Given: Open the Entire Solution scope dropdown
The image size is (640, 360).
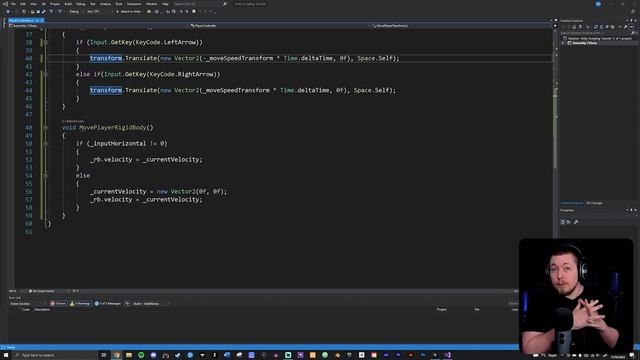Looking at the screenshot, I should (x=28, y=304).
